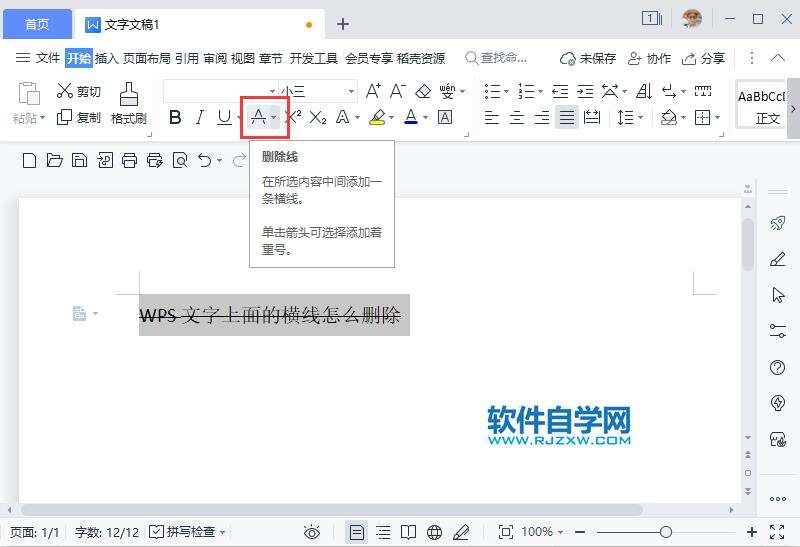
Task: Open highlight color dropdown arrow
Action: click(x=391, y=118)
